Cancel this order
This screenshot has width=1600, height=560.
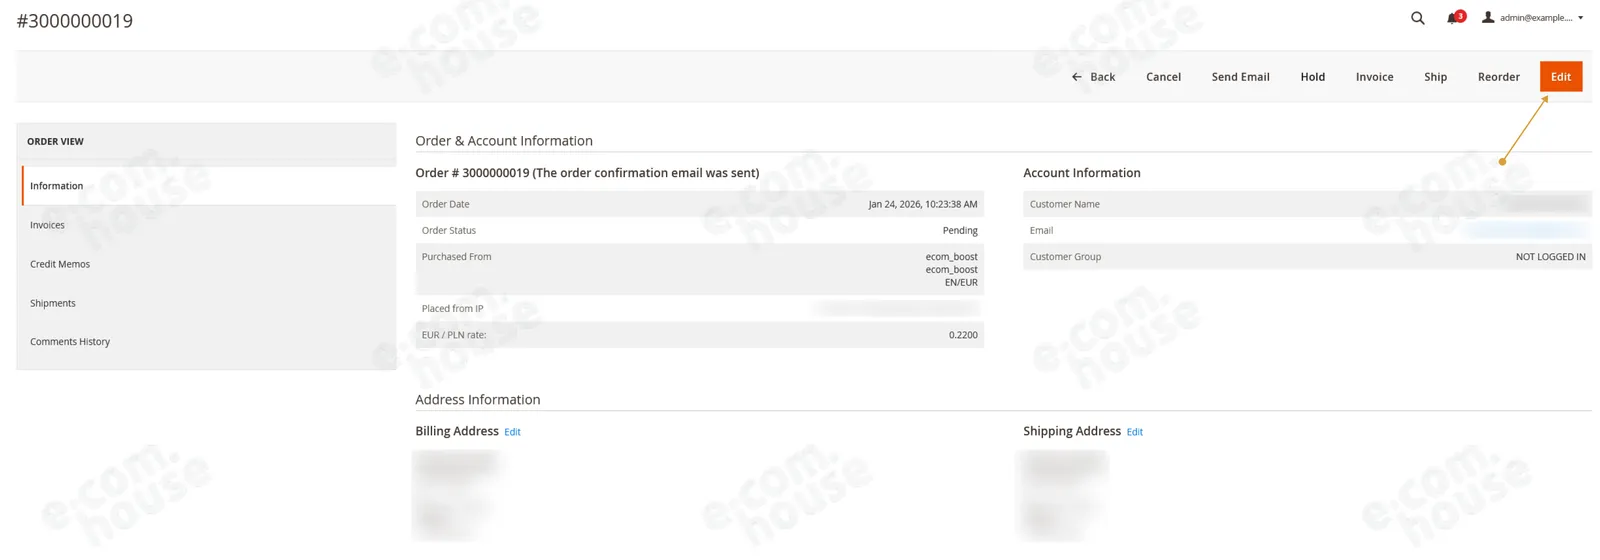[x=1163, y=77]
